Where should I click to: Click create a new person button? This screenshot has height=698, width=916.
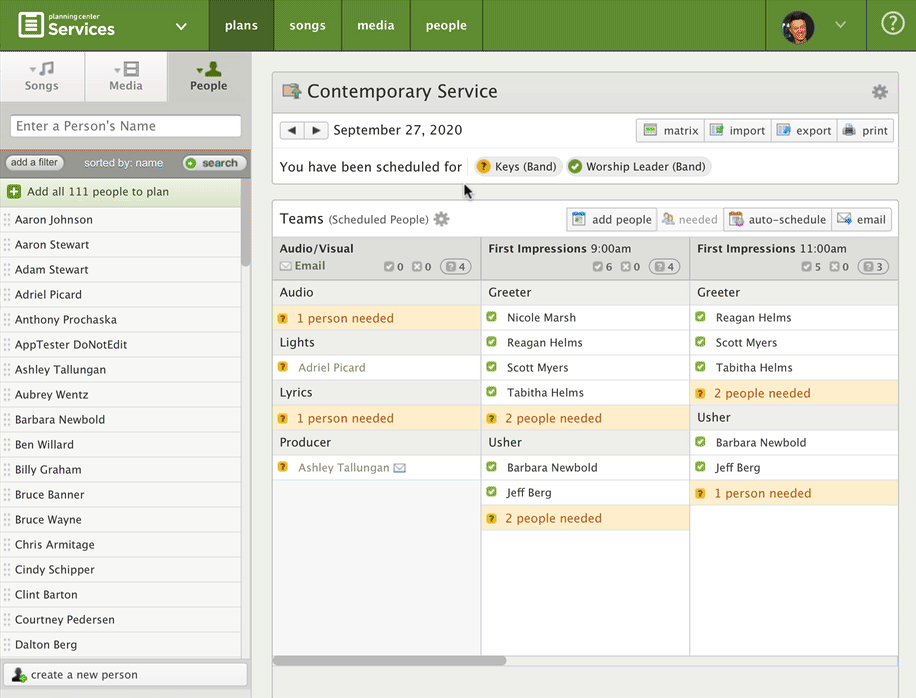click(x=125, y=675)
